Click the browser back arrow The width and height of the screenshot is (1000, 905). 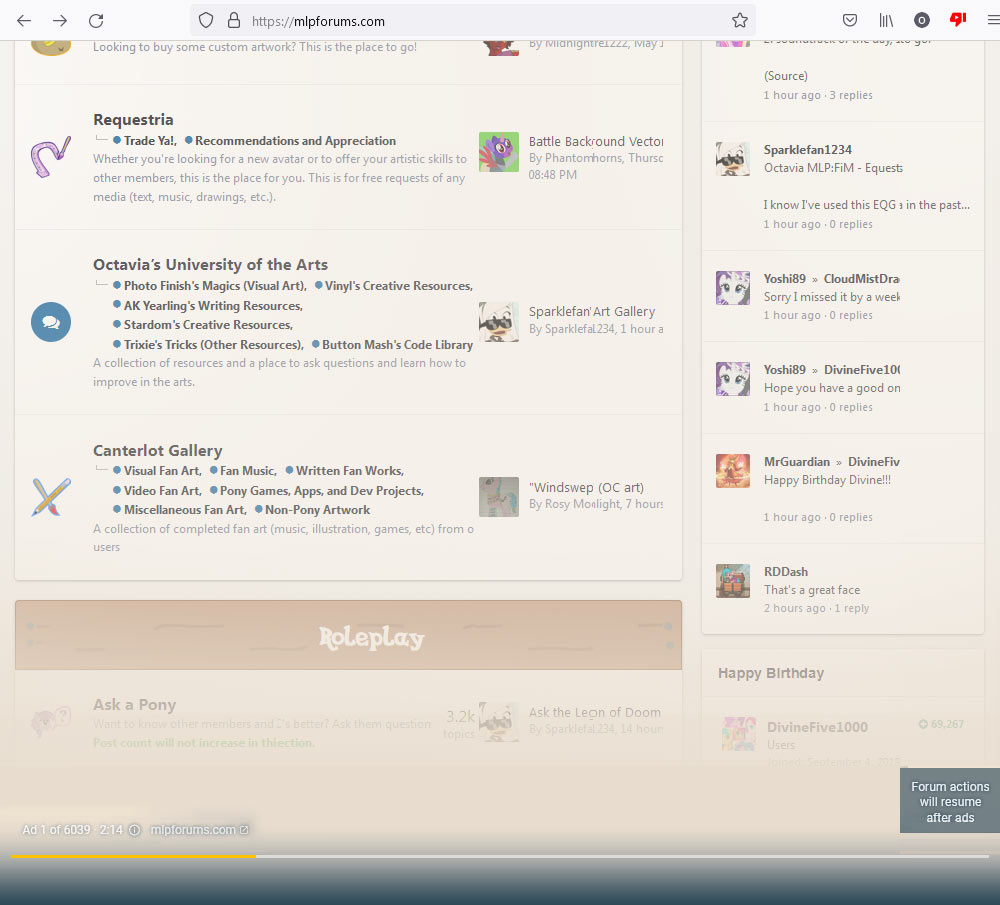click(24, 20)
